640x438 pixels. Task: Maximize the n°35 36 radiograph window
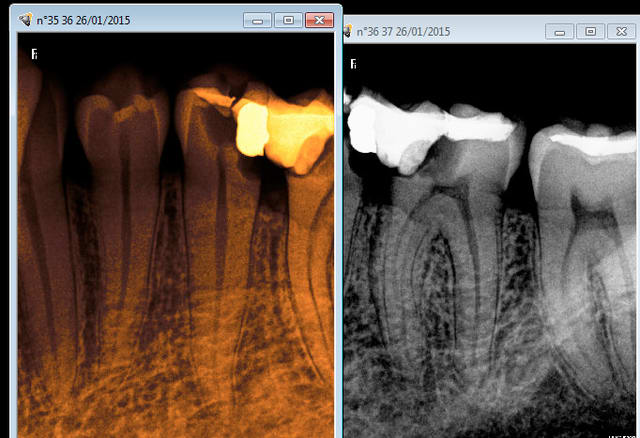pyautogui.click(x=288, y=20)
